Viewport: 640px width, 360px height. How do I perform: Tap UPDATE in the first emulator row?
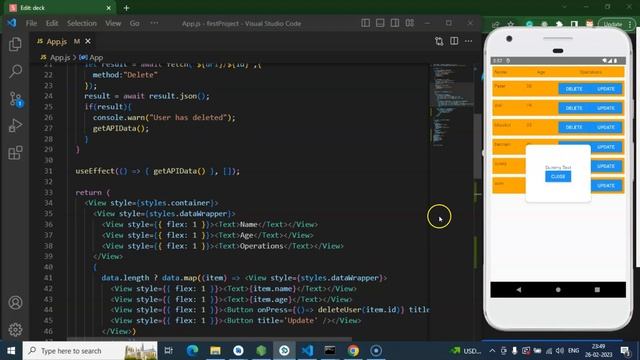tap(606, 89)
